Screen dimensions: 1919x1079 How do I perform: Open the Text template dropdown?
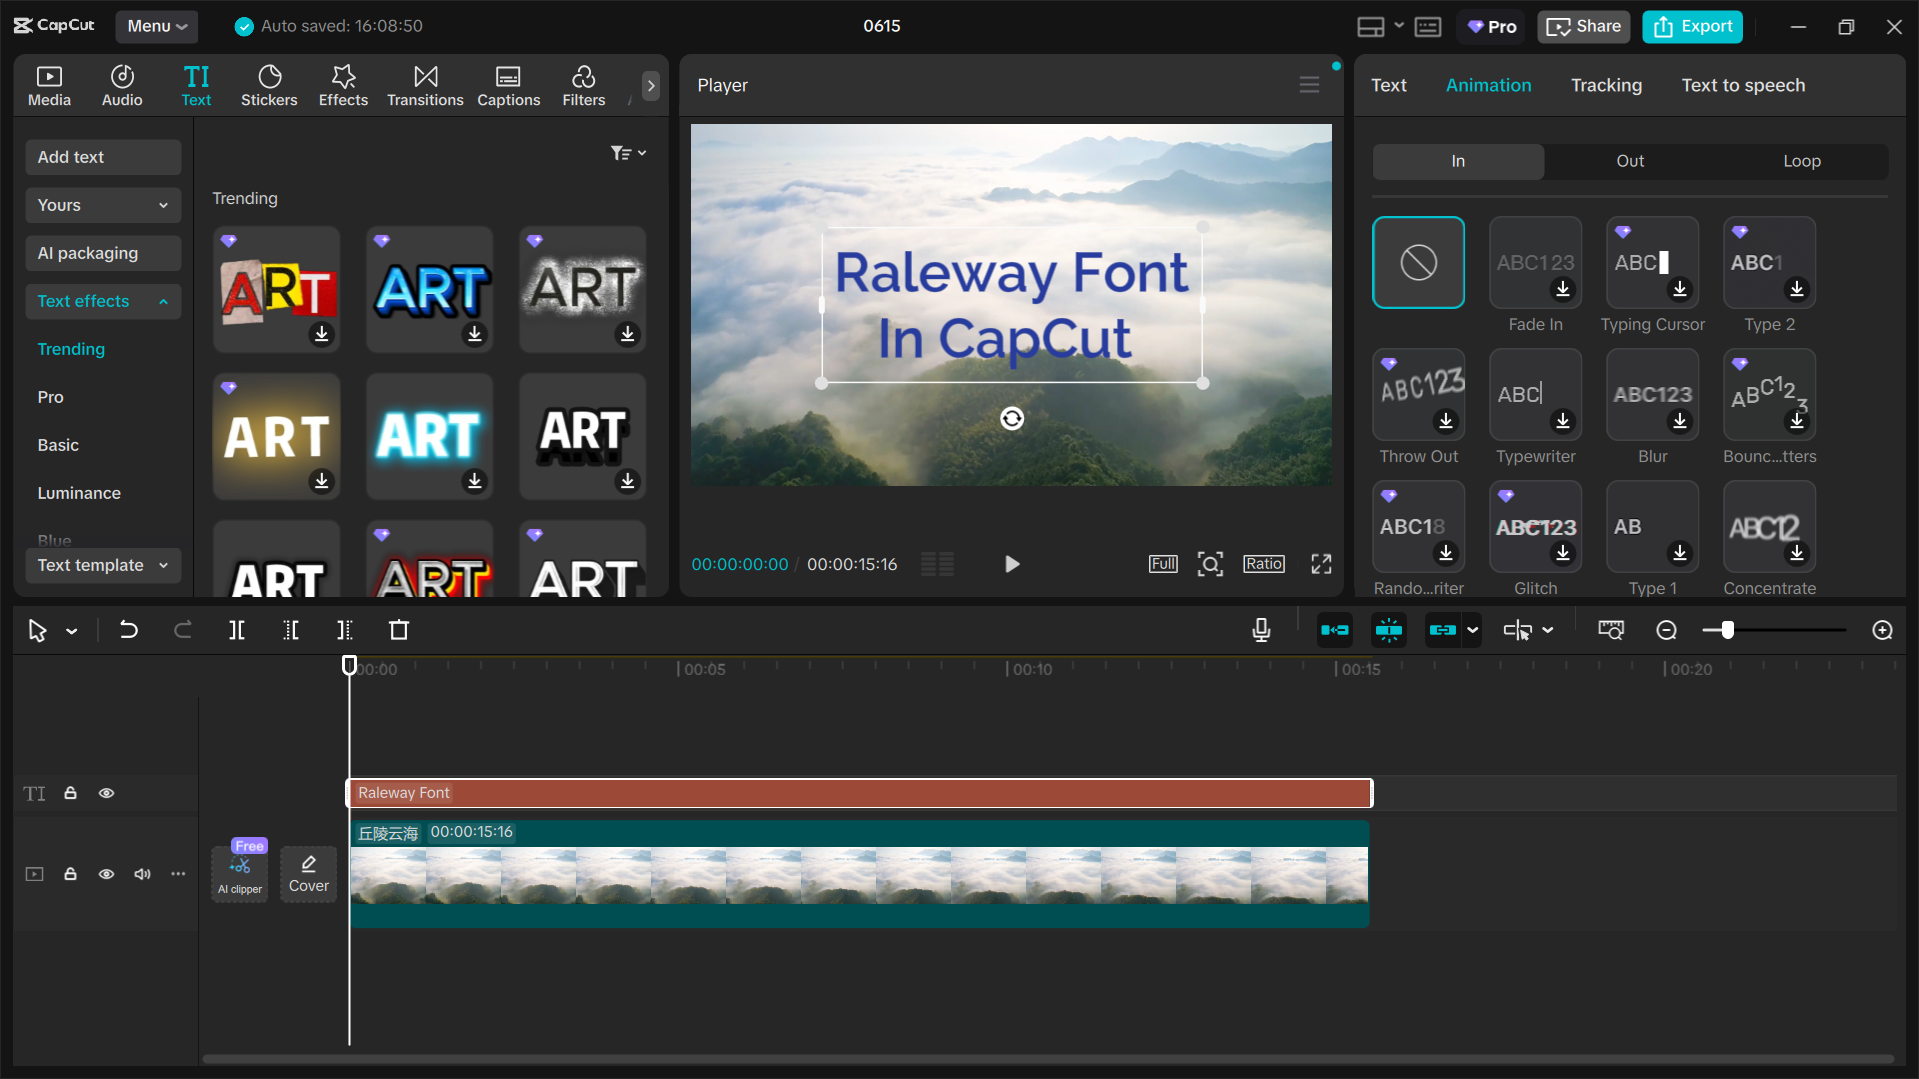click(102, 565)
